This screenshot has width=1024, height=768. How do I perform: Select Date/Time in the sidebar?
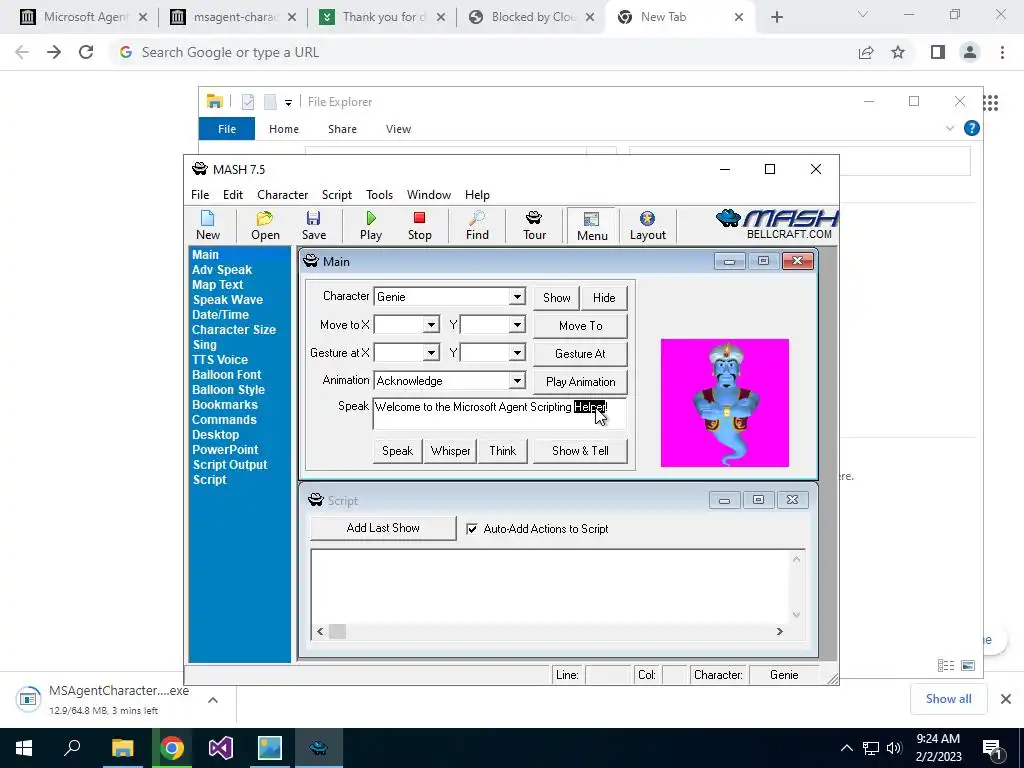220,315
